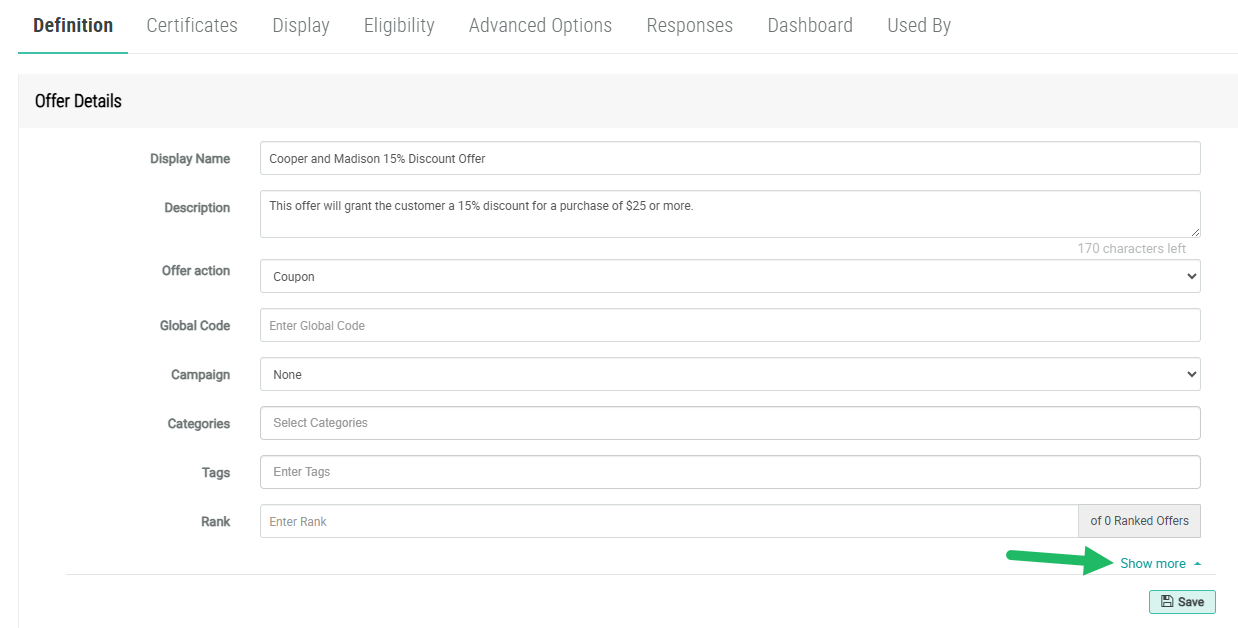1238x628 pixels.
Task: Focus the Description text area
Action: (x=729, y=214)
